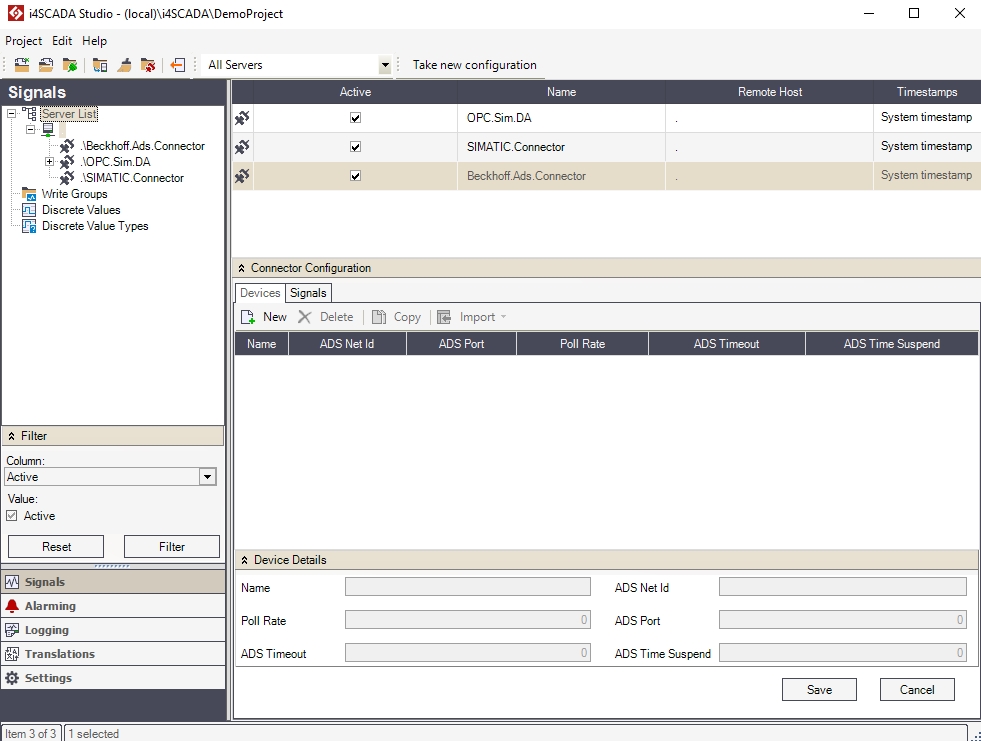The height and width of the screenshot is (741, 981).
Task: Open the Alarming section with the bell icon
Action: coord(13,606)
